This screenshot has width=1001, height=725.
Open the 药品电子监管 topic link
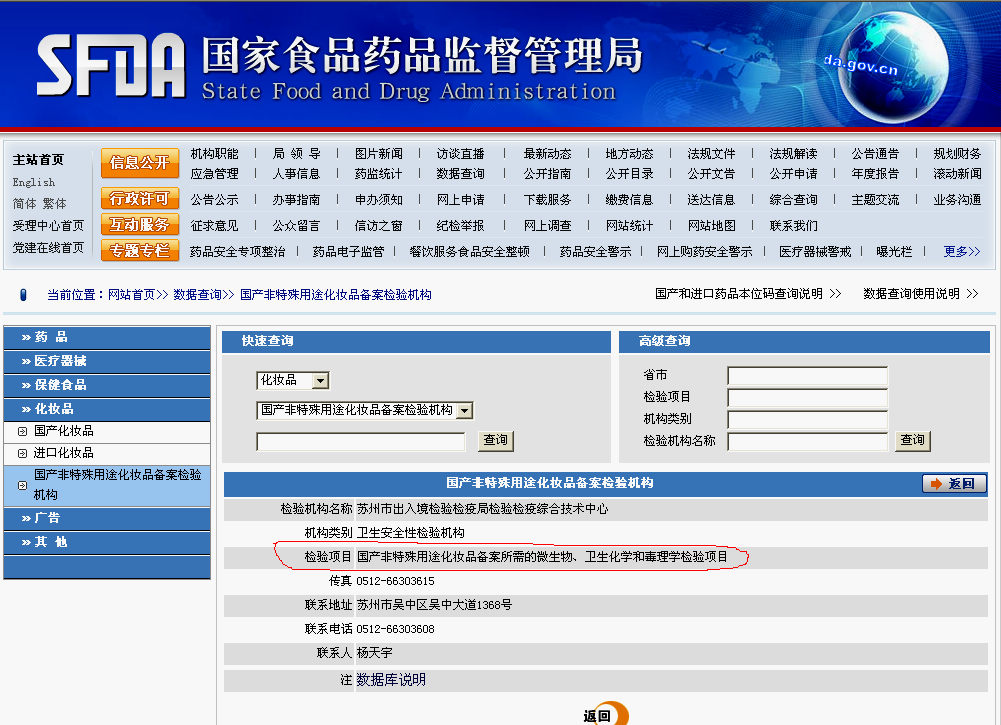click(349, 252)
